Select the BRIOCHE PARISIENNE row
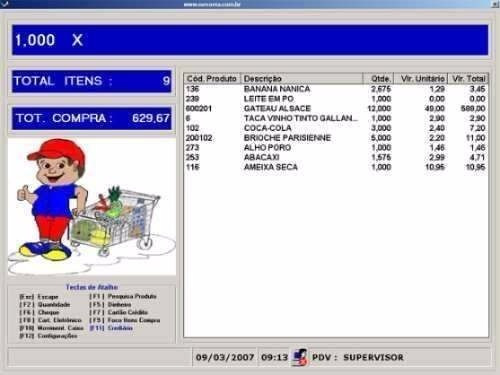Viewport: 500px width, 375px height. pyautogui.click(x=336, y=138)
